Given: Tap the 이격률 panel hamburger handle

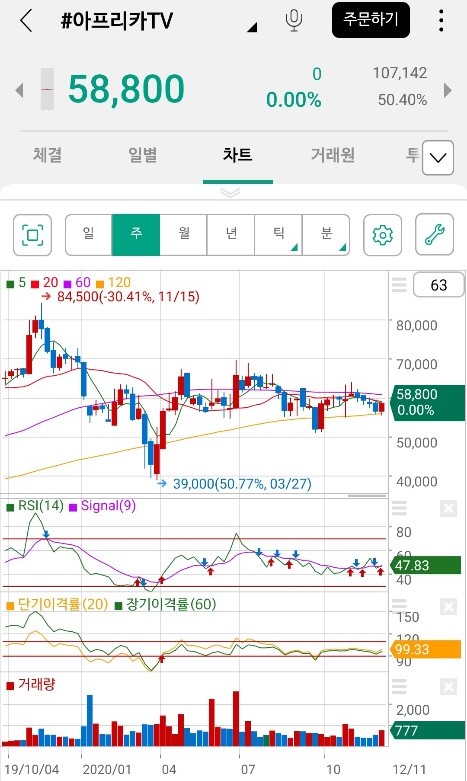Looking at the screenshot, I should click(399, 606).
